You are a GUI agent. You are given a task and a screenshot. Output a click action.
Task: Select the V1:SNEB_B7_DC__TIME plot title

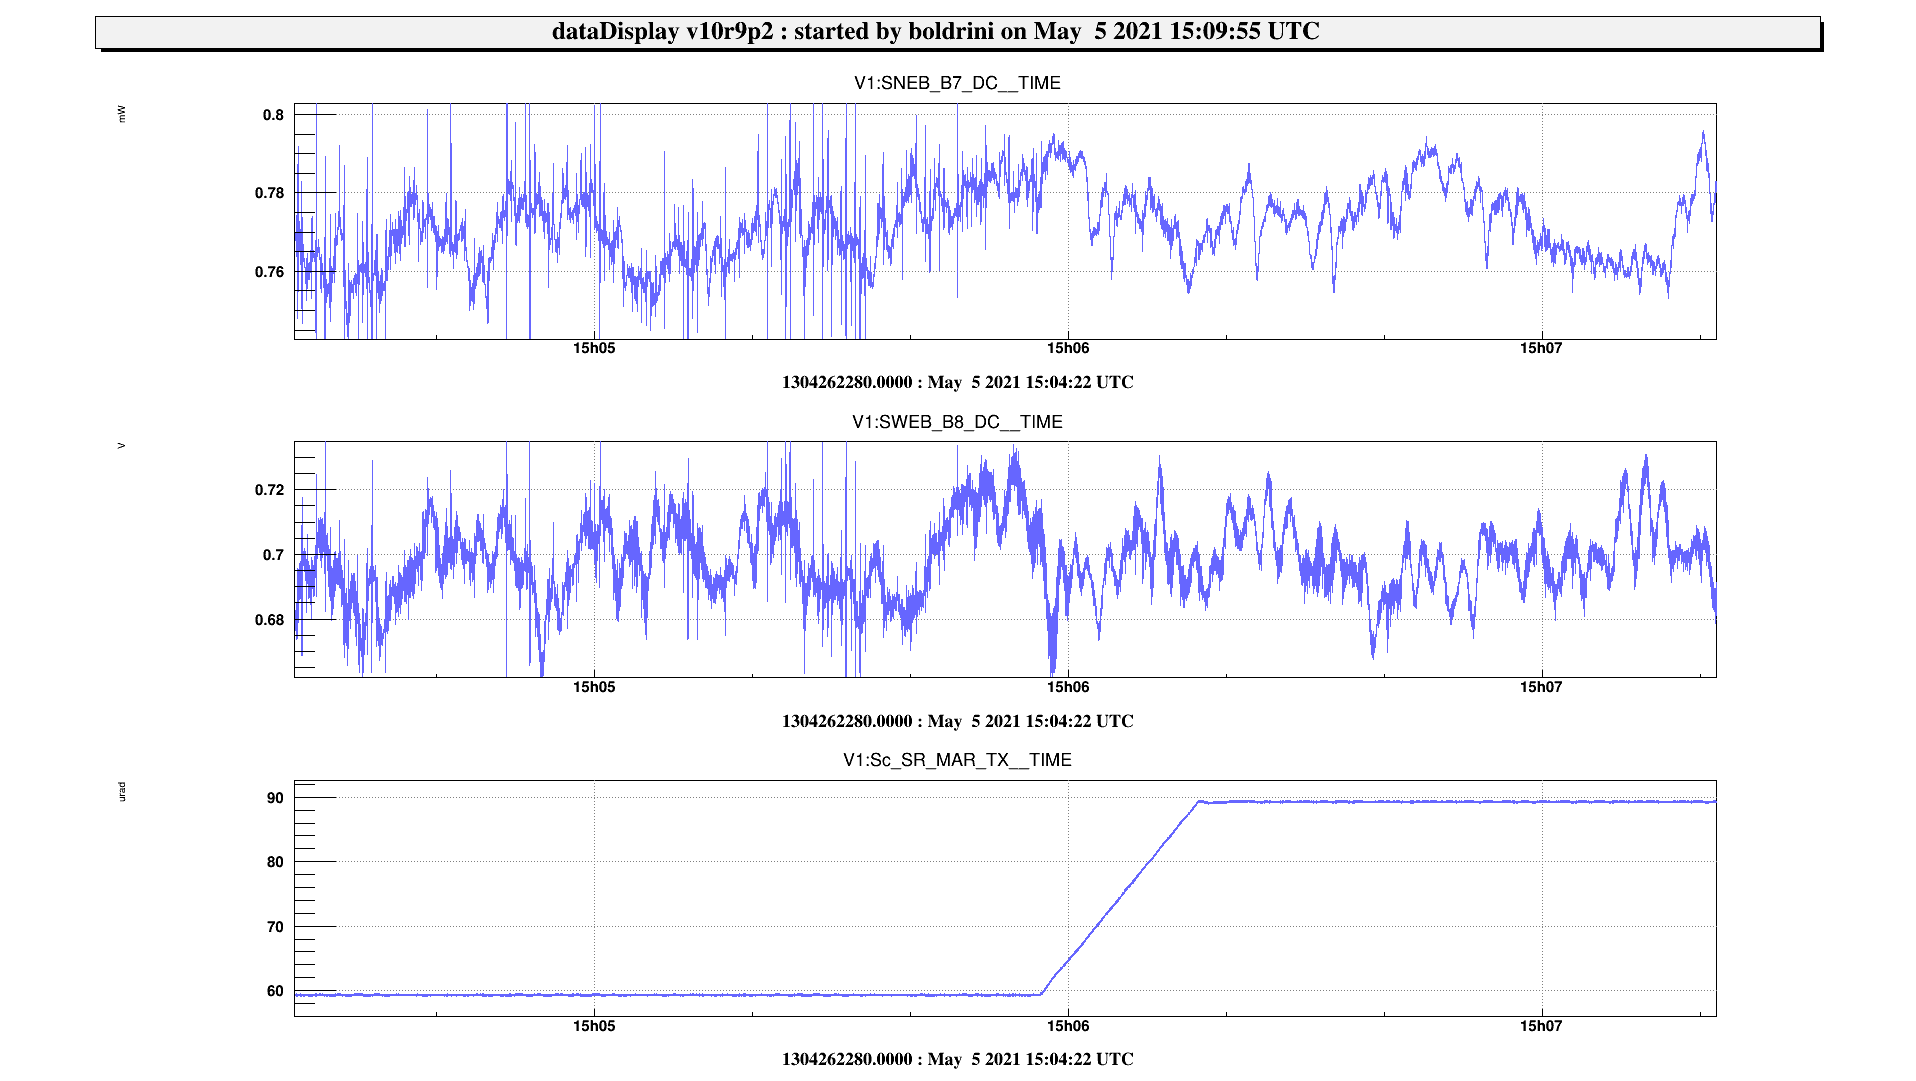tap(957, 83)
